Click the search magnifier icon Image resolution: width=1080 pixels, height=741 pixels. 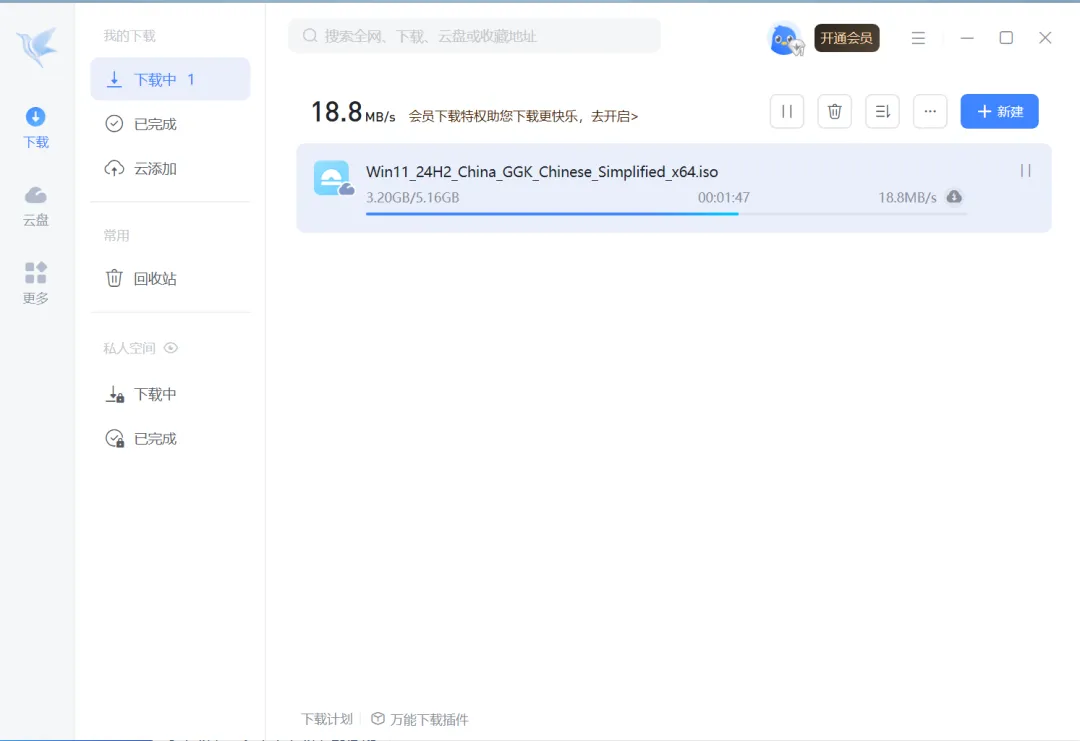pos(310,36)
